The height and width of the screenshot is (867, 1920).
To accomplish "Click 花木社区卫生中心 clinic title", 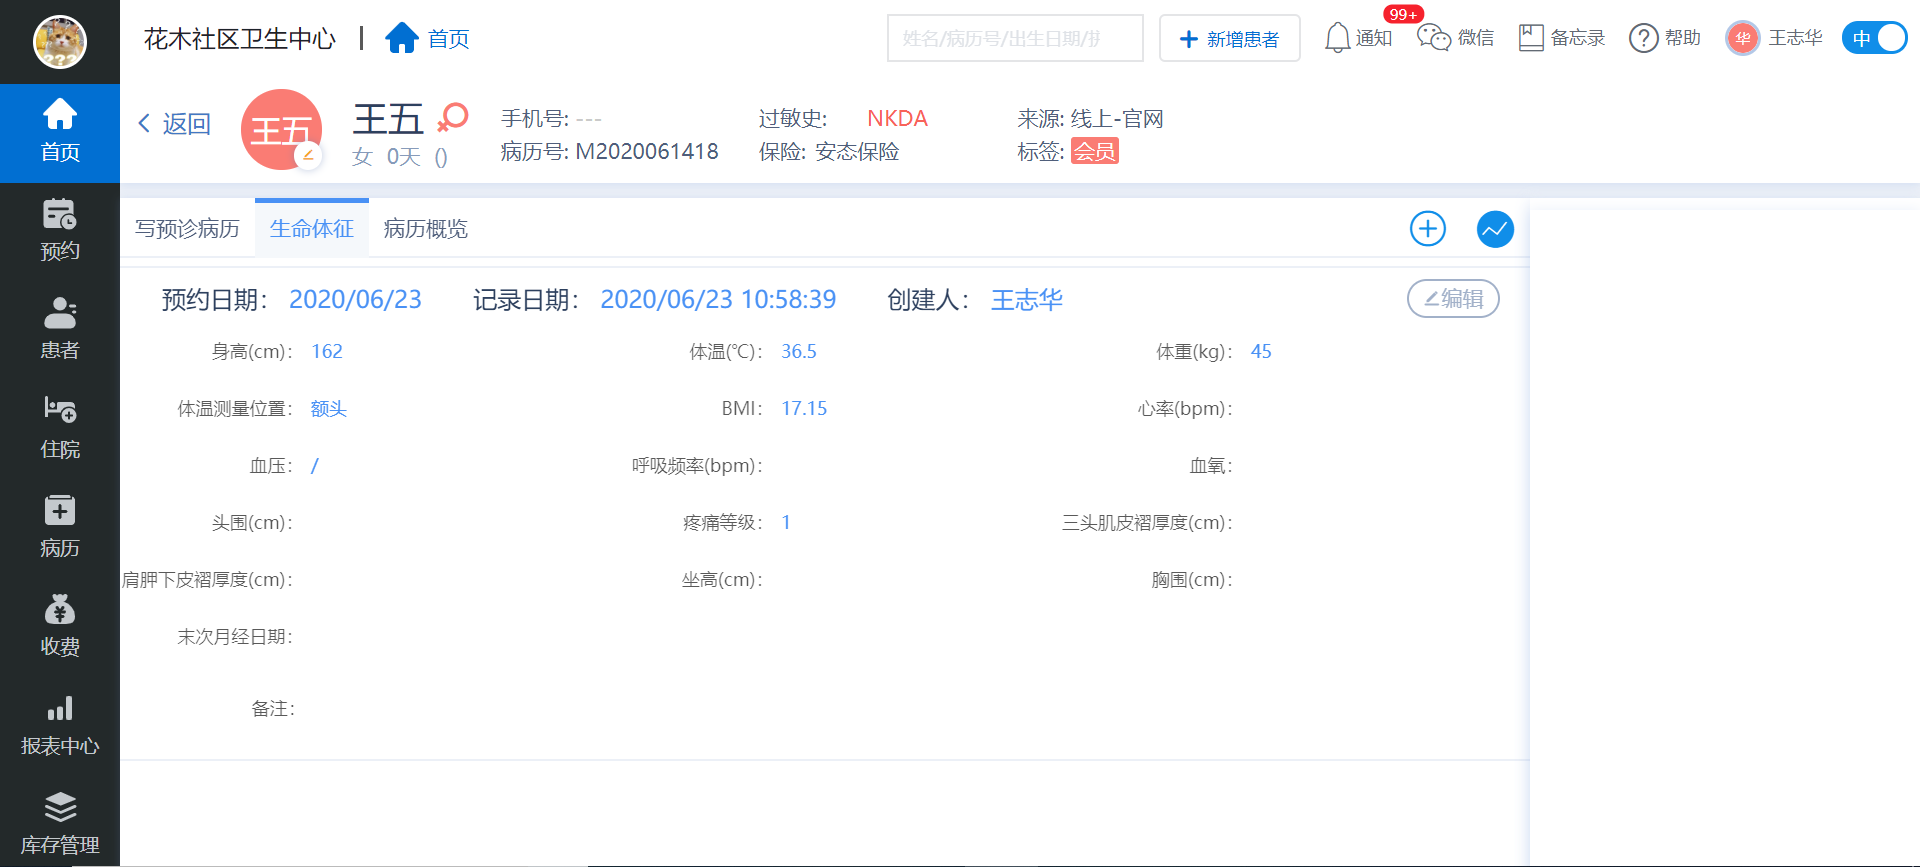I will 240,38.
